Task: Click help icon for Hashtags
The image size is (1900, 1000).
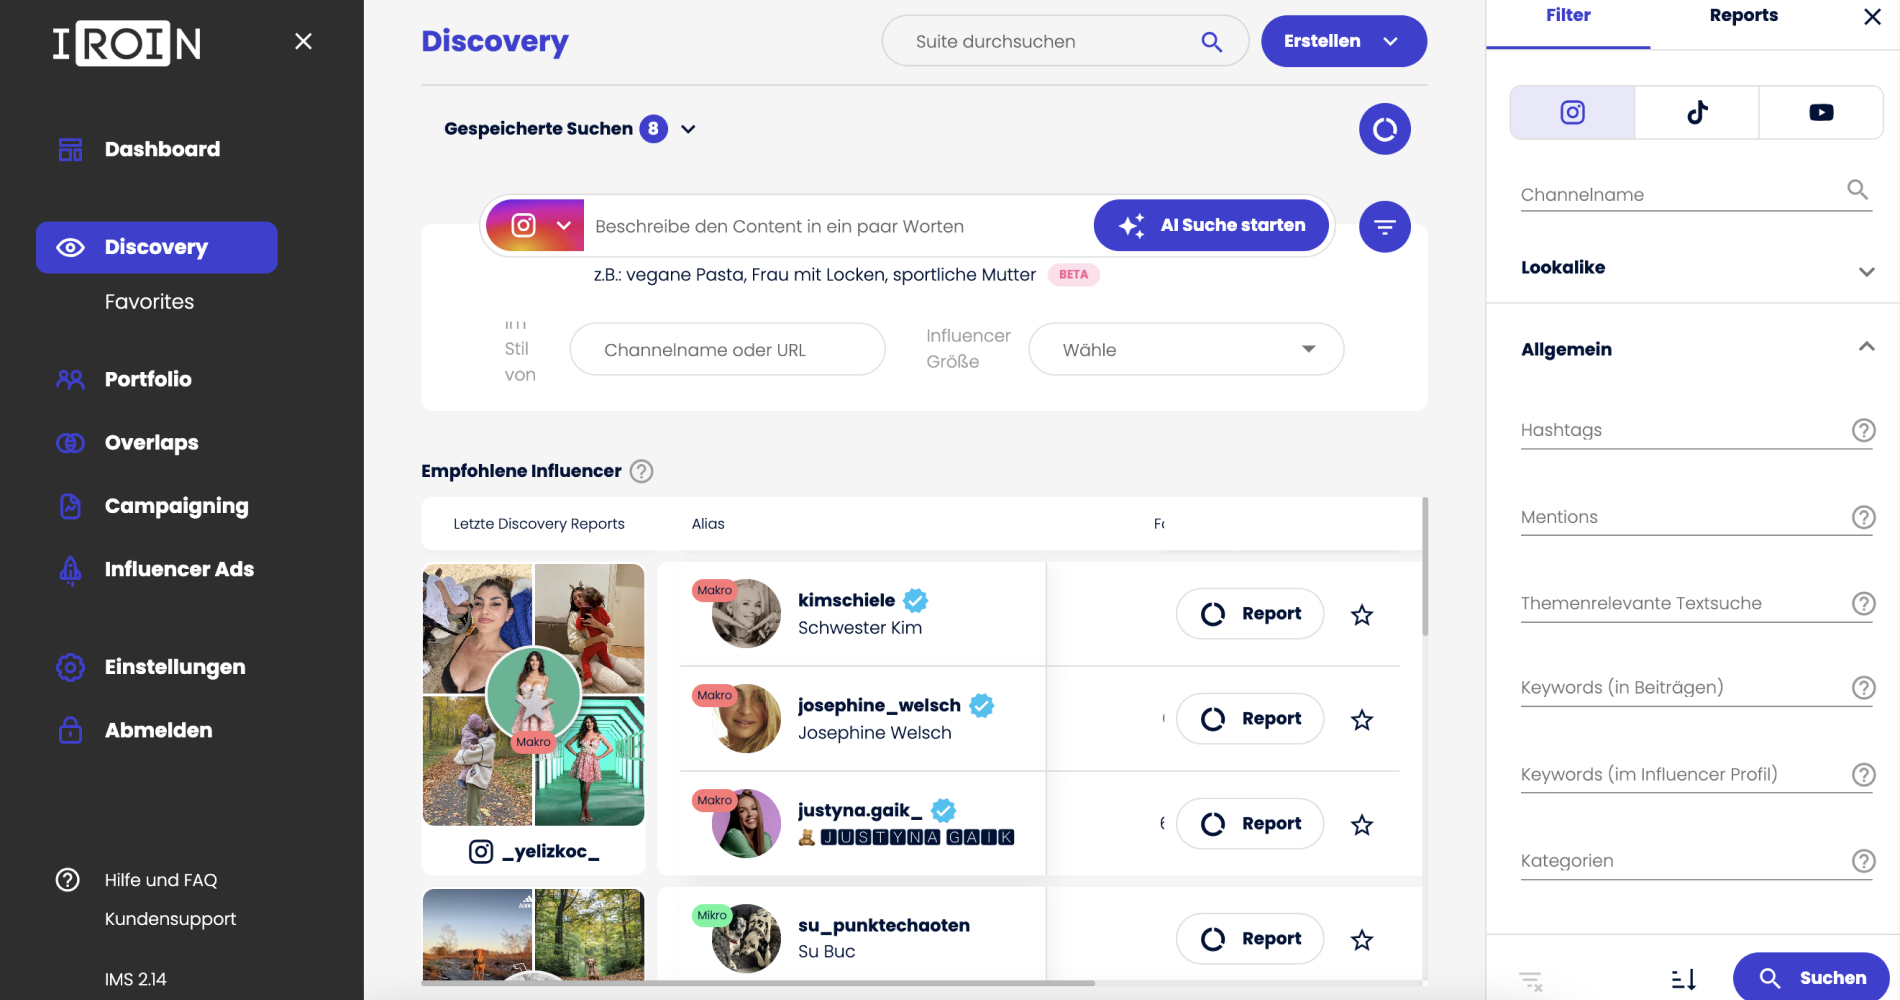Action: click(1863, 430)
